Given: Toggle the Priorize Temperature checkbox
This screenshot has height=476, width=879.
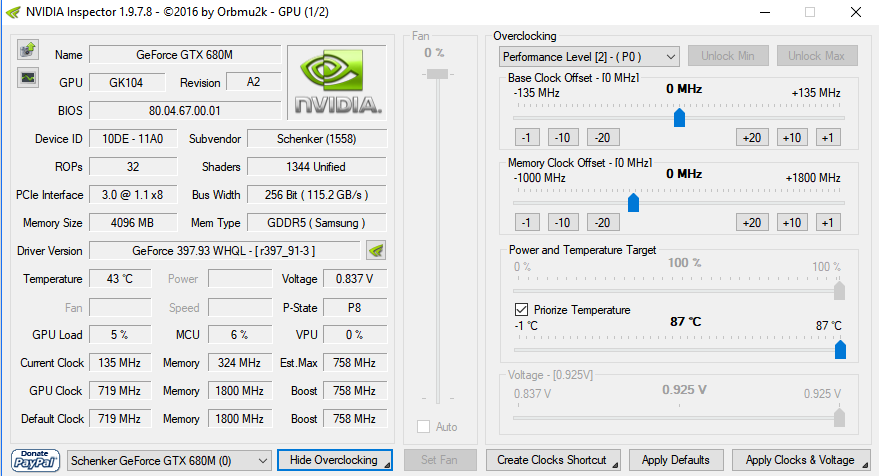Looking at the screenshot, I should tap(521, 309).
